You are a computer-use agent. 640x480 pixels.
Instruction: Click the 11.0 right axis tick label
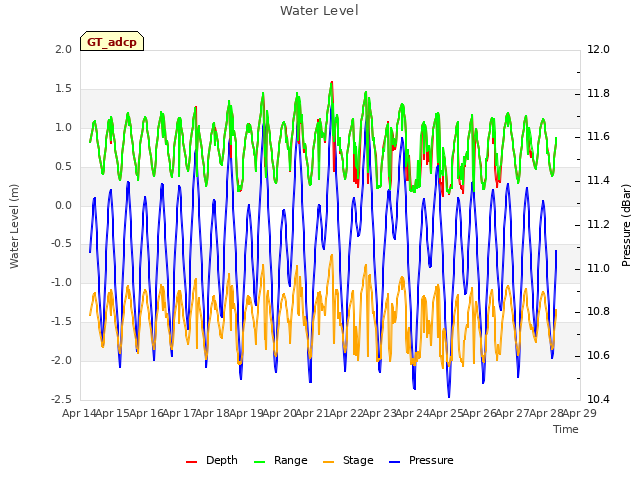pyautogui.click(x=598, y=268)
